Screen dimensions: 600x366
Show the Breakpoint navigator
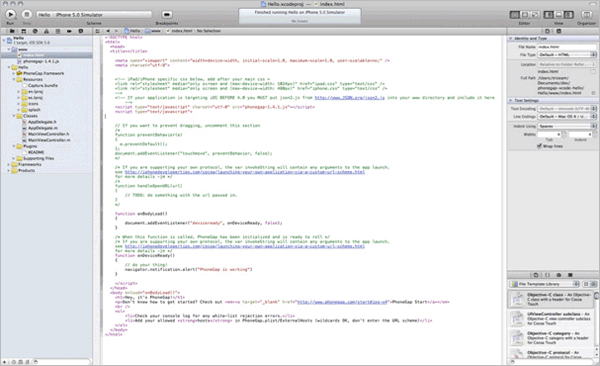click(x=69, y=31)
